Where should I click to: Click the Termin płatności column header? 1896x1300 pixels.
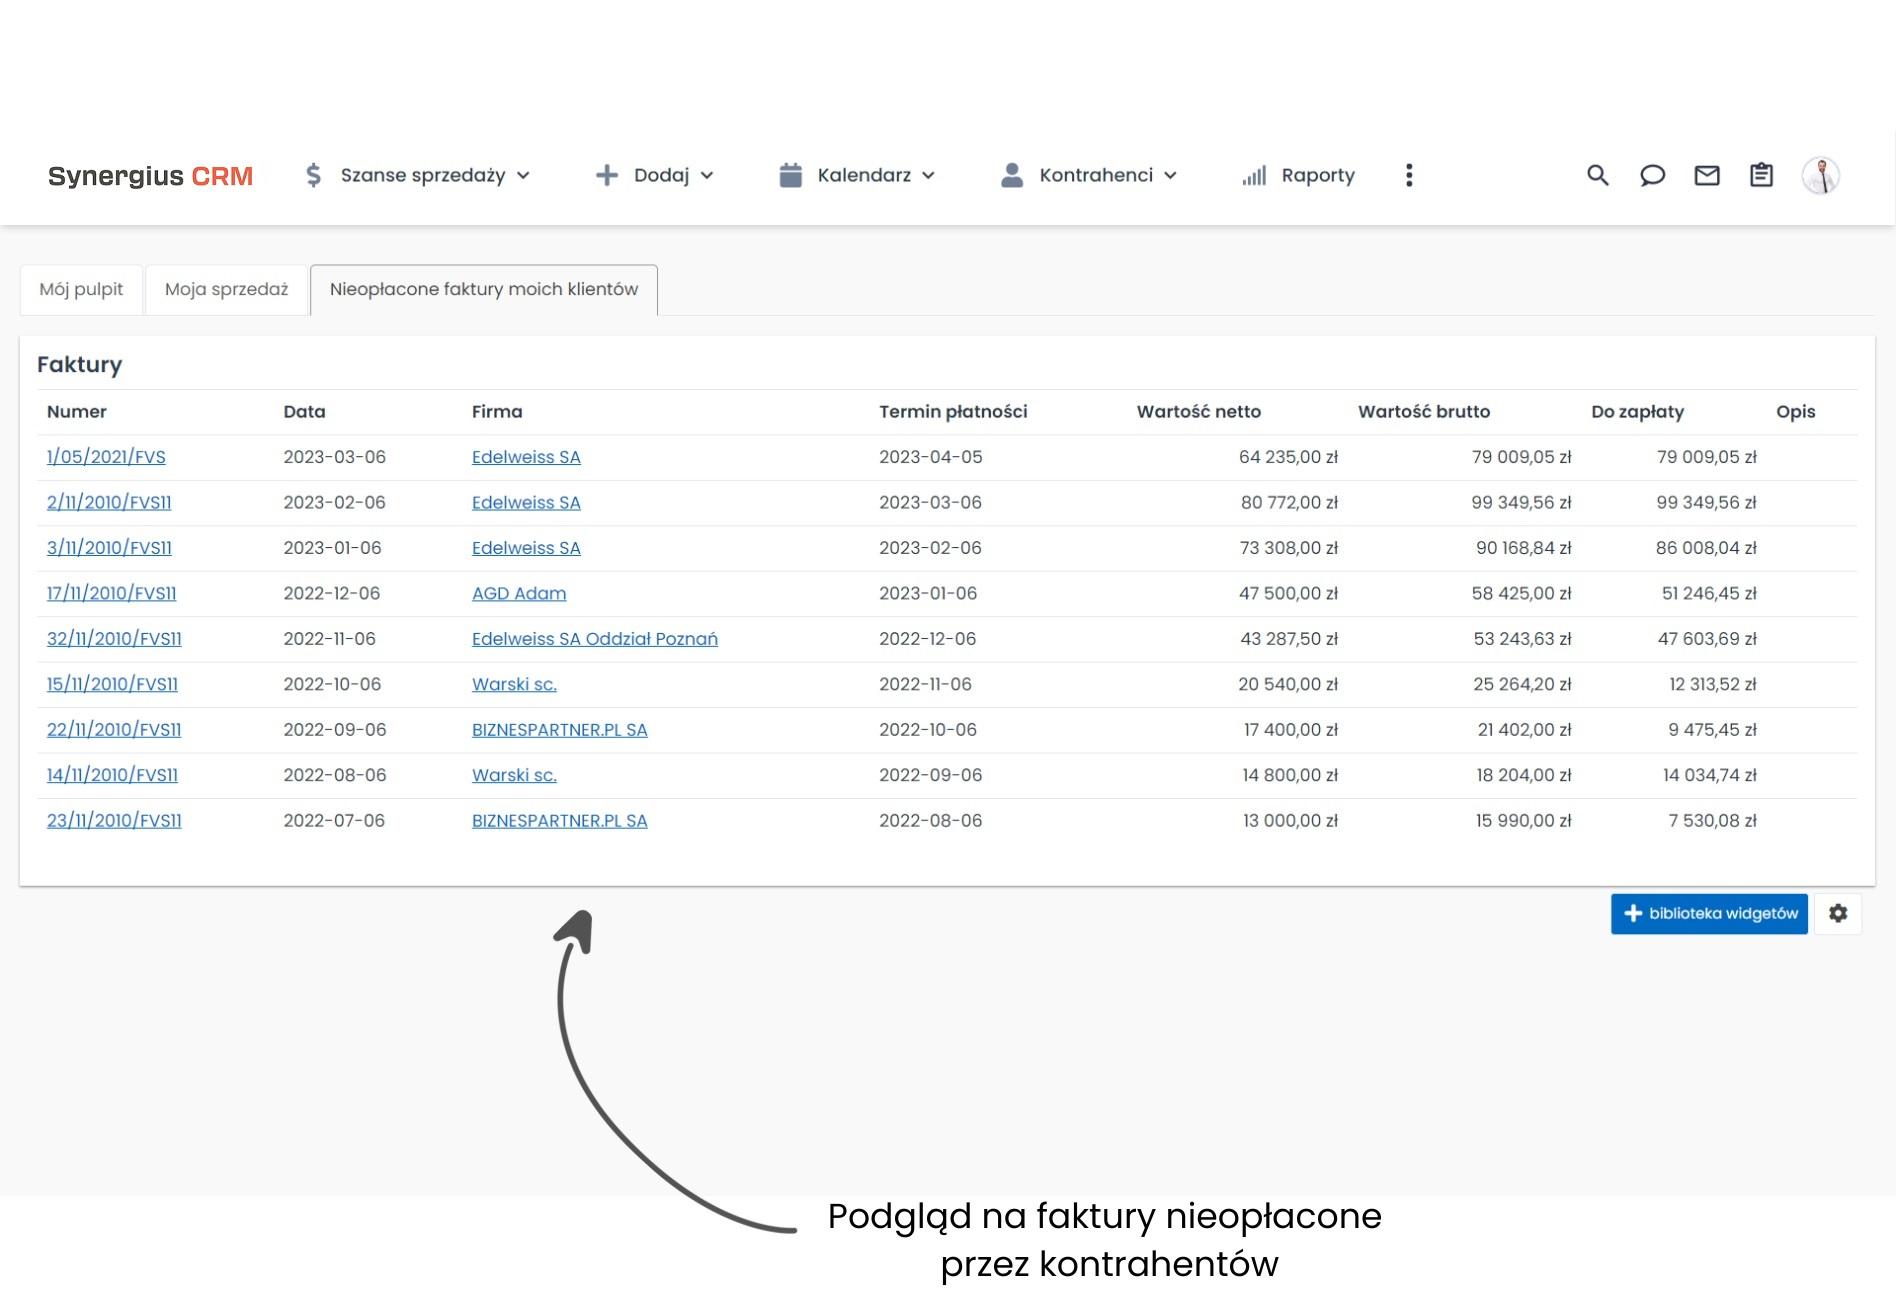pyautogui.click(x=952, y=412)
